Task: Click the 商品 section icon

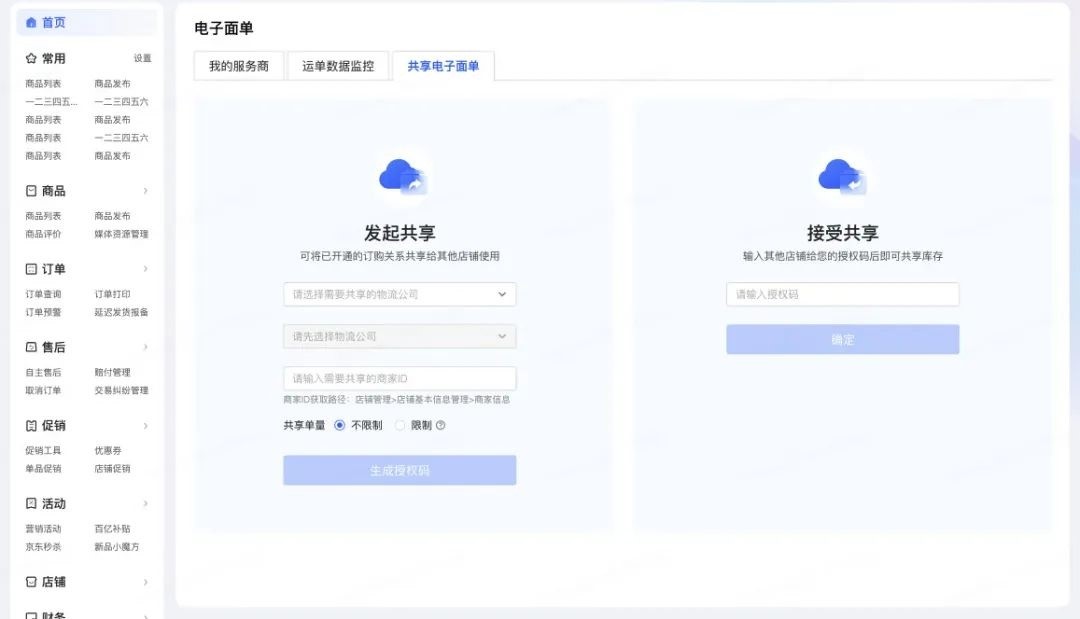Action: coord(31,190)
